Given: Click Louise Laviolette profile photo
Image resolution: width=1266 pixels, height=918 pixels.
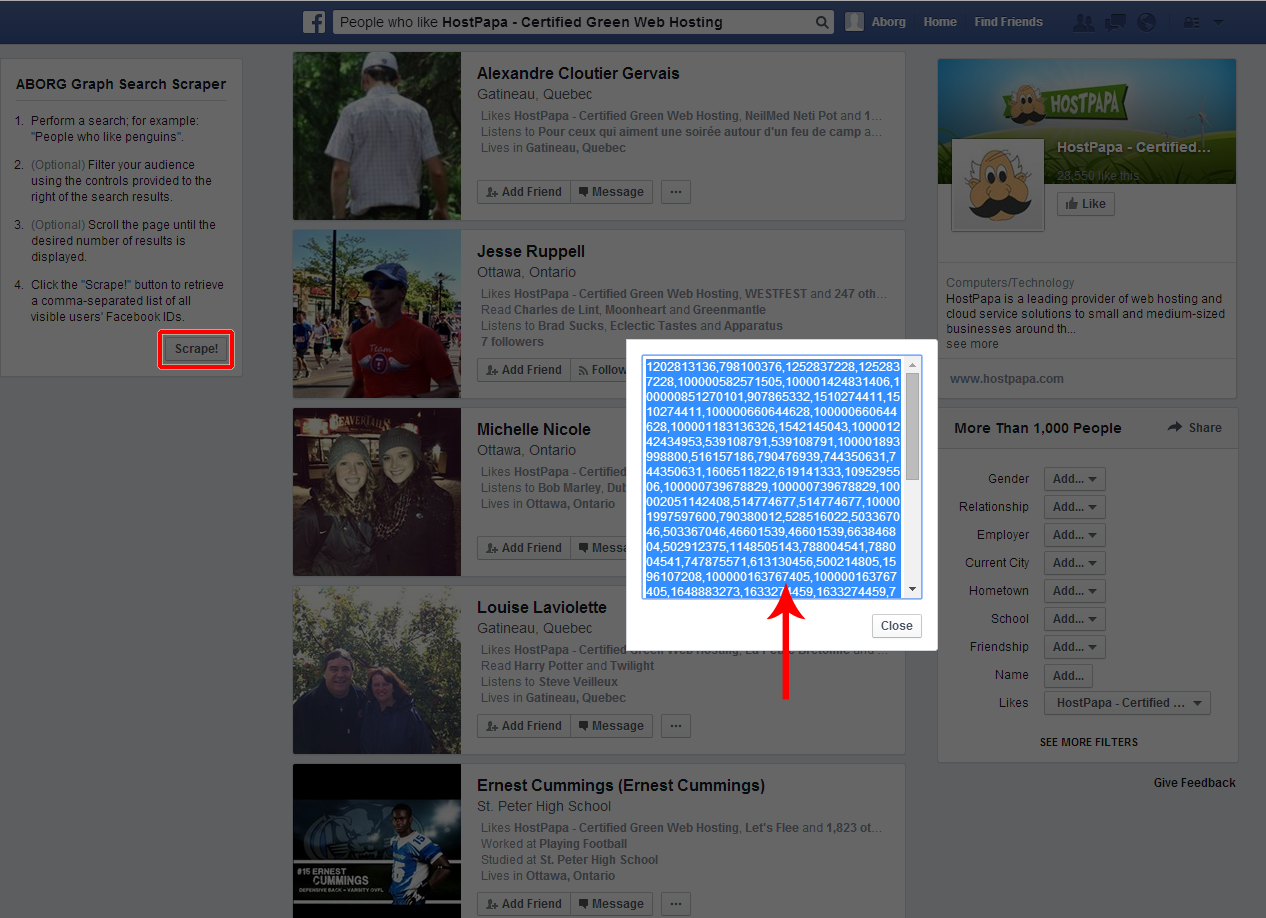Looking at the screenshot, I should pos(377,670).
